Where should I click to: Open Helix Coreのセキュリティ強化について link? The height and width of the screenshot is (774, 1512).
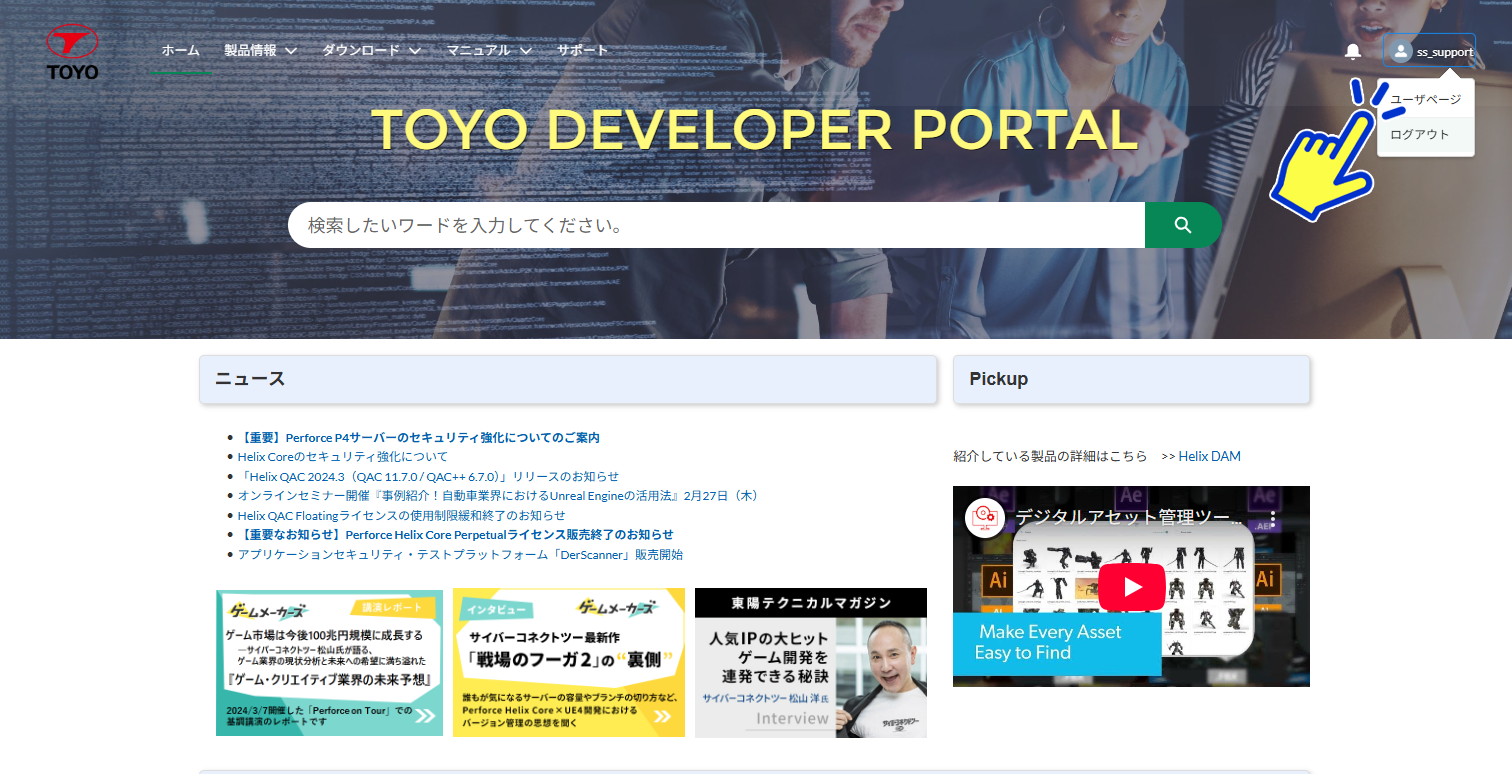point(343,457)
